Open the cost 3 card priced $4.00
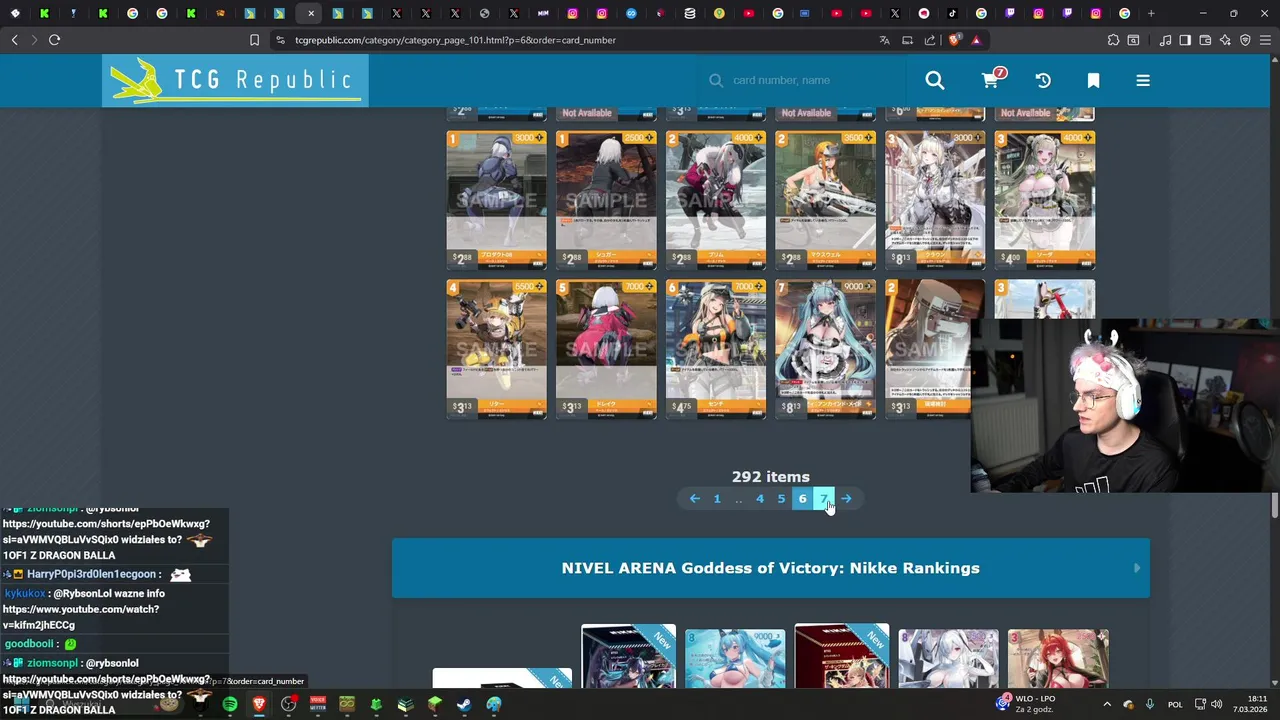Viewport: 1280px width, 720px height. 1044,200
